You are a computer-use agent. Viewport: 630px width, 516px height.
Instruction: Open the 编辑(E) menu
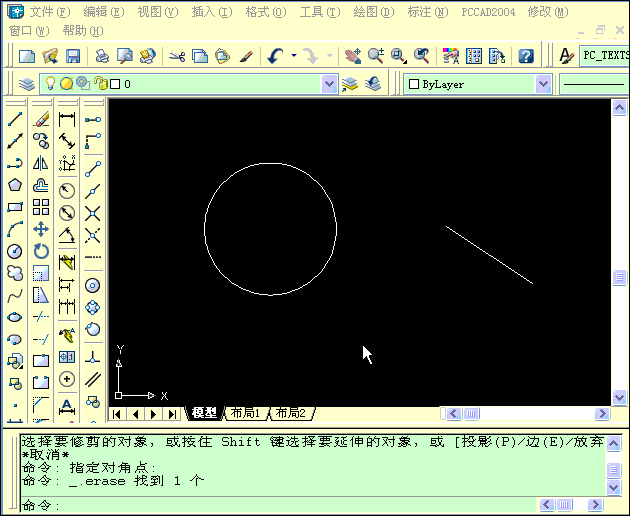click(104, 12)
